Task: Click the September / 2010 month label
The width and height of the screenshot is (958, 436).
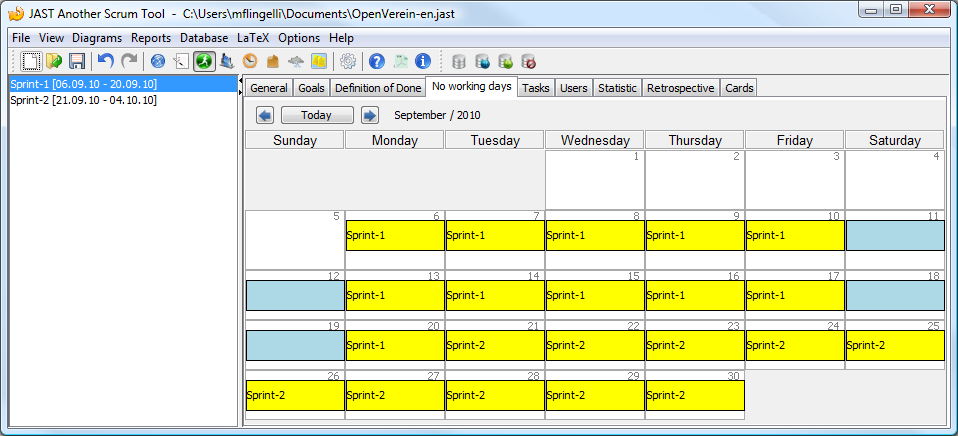Action: coord(437,115)
